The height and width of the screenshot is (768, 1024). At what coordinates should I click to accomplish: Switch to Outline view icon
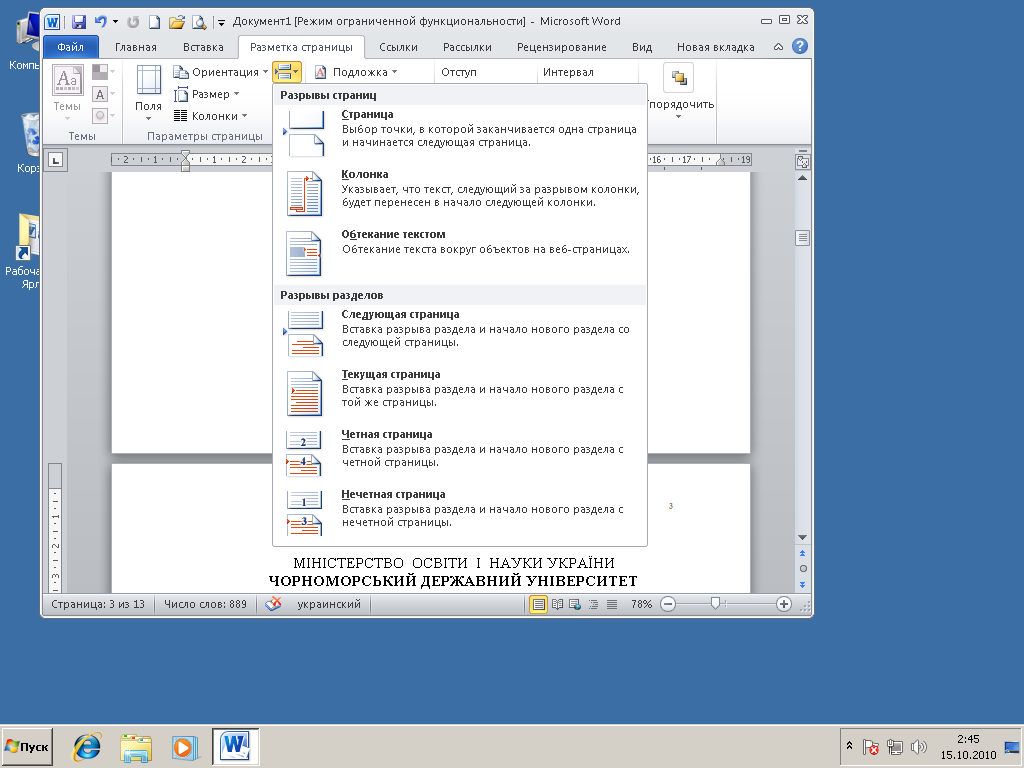(593, 604)
